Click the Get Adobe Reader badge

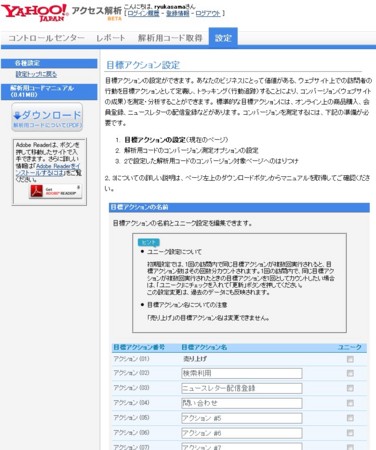pyautogui.click(x=55, y=191)
